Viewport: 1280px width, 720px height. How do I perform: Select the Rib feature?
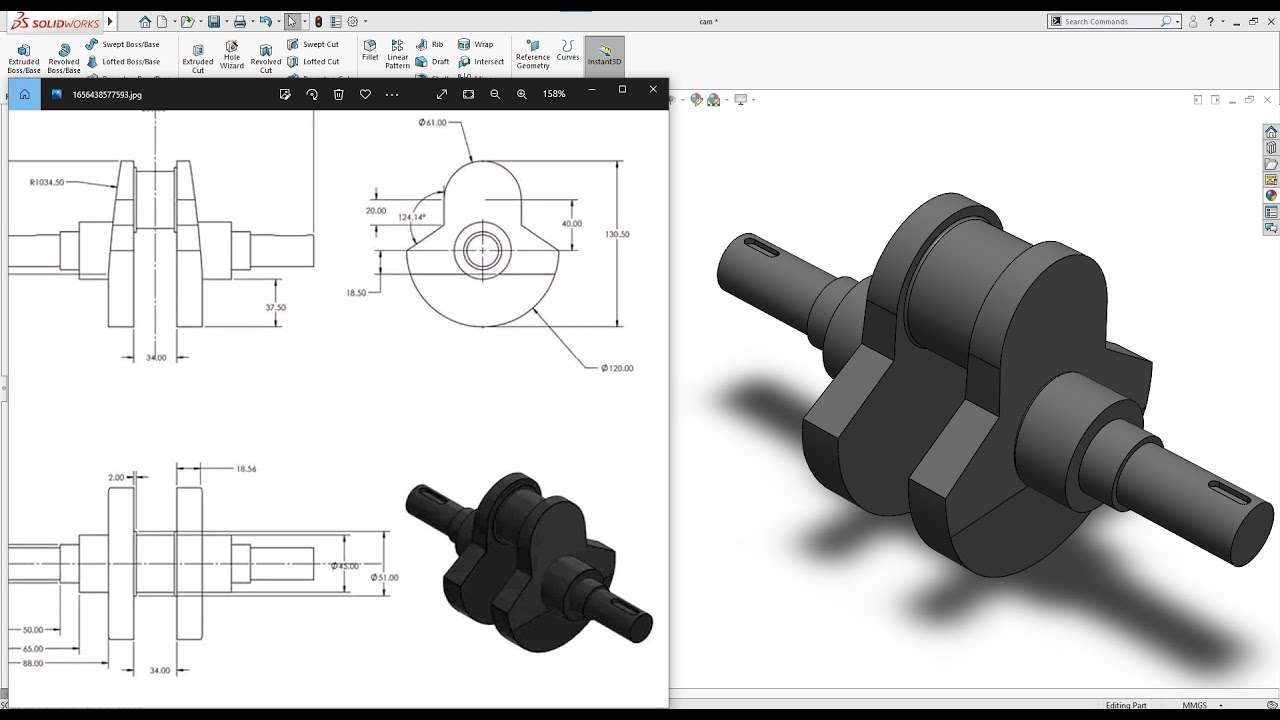(430, 44)
